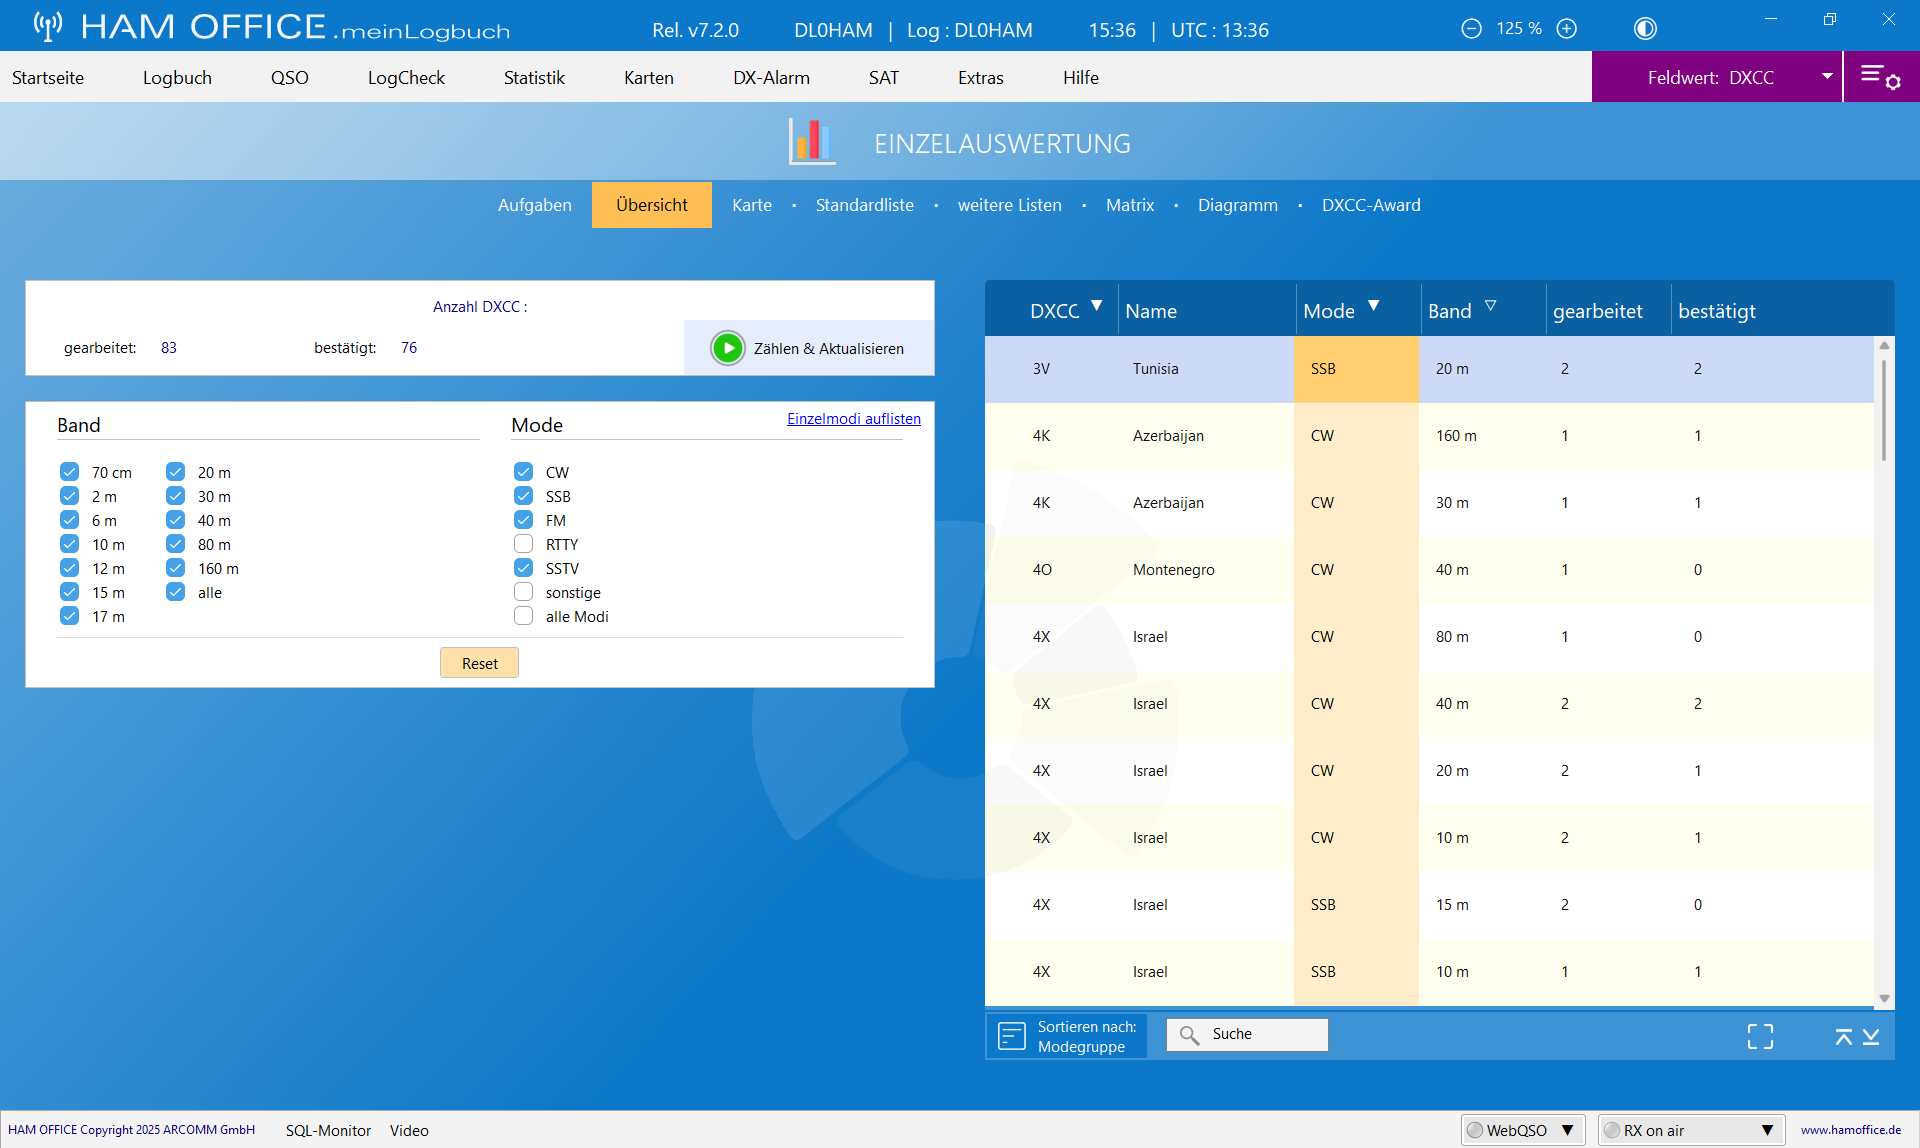Toggle the 17 m band checkbox

[x=69, y=616]
